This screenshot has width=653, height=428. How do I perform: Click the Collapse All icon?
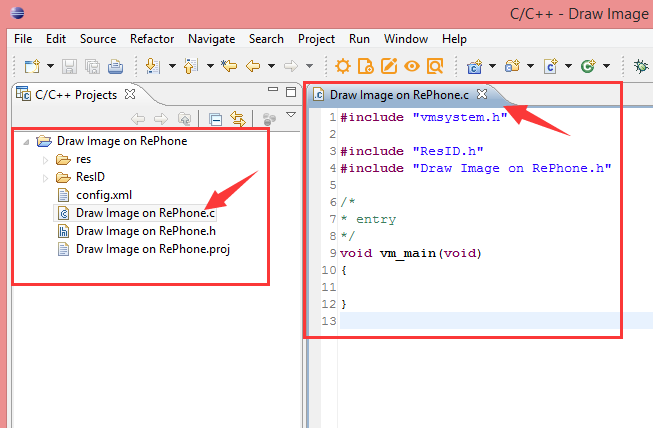tap(215, 119)
